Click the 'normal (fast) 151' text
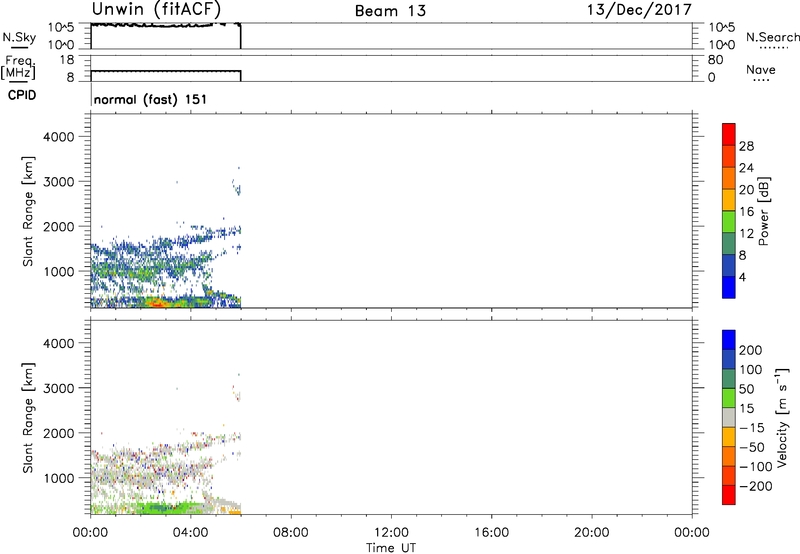 coord(151,99)
